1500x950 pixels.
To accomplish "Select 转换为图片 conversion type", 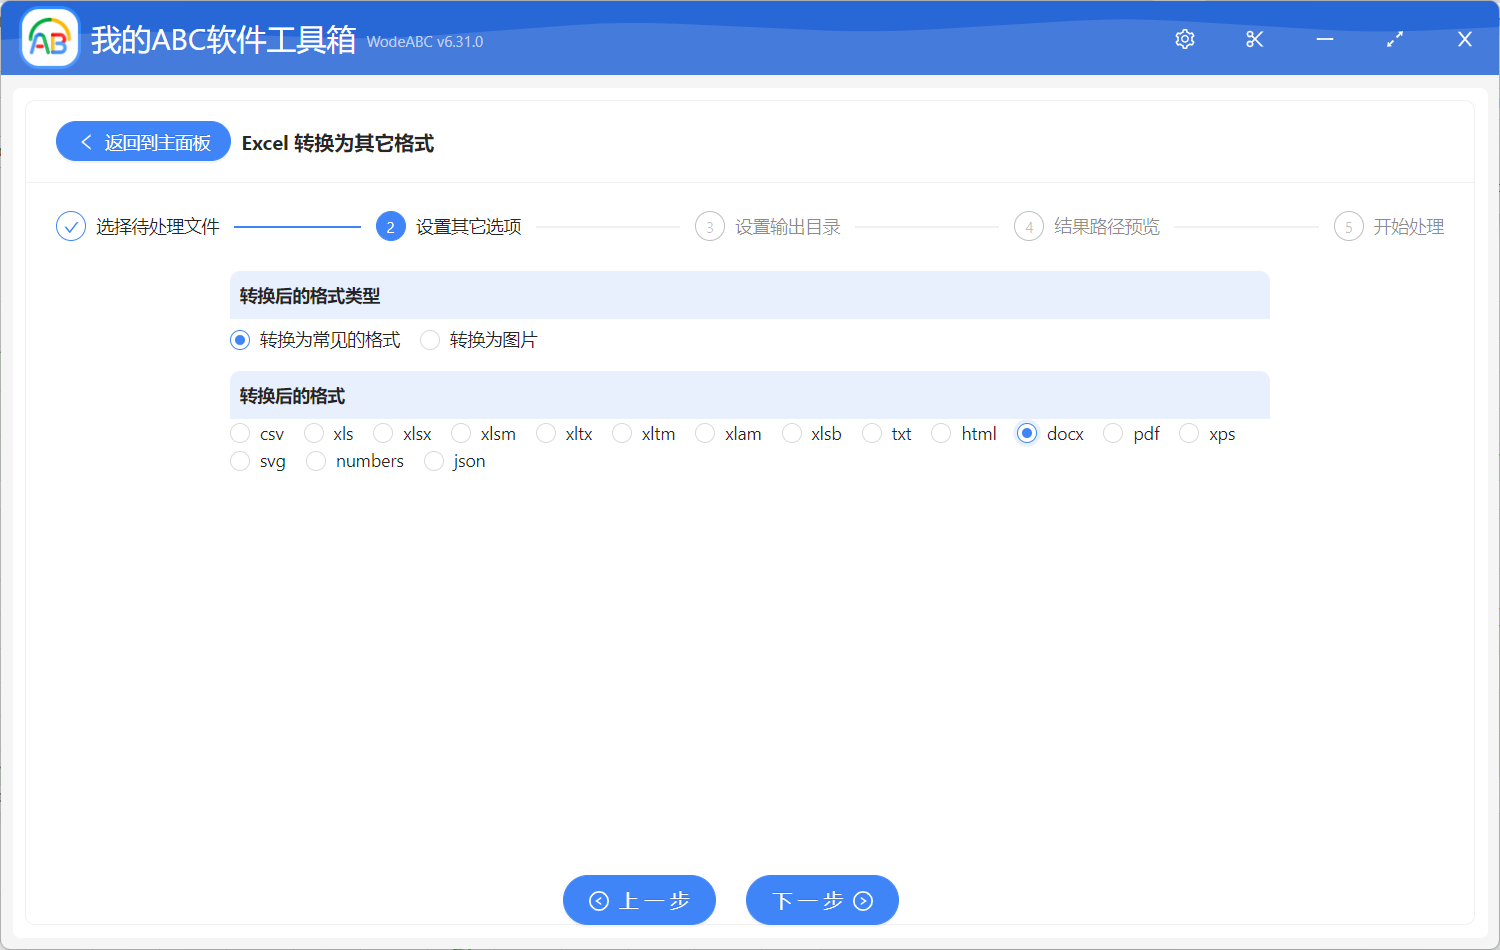I will click(x=430, y=340).
